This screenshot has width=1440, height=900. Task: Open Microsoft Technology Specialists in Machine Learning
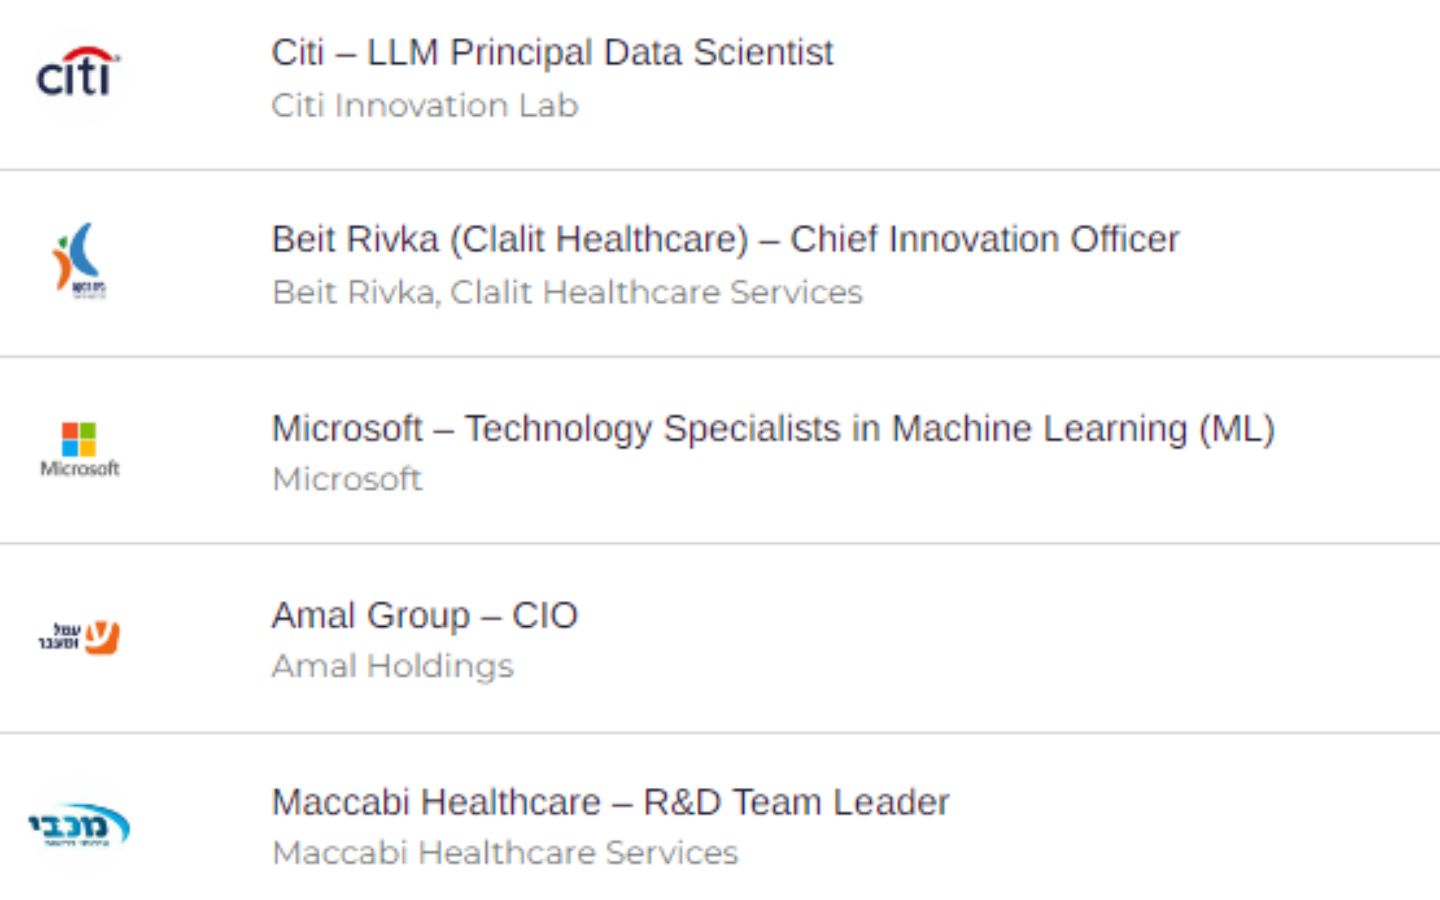click(773, 428)
